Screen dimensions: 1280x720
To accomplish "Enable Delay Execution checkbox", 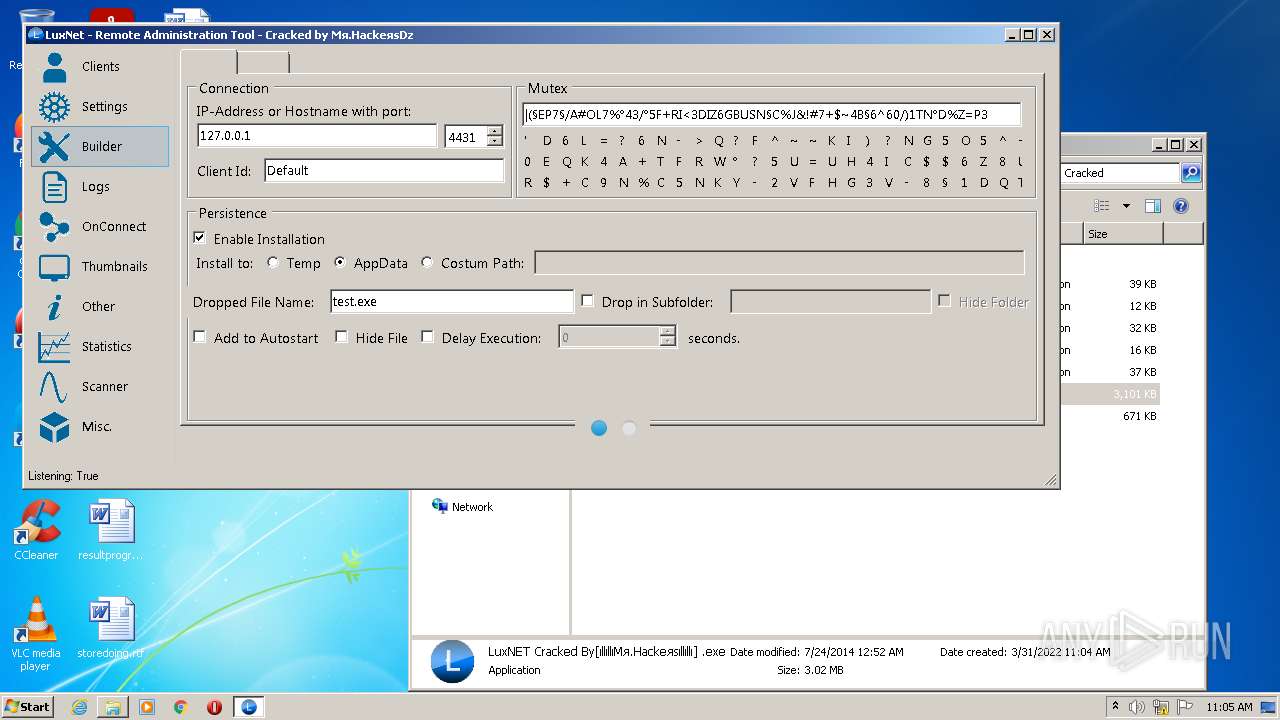I will tap(427, 337).
